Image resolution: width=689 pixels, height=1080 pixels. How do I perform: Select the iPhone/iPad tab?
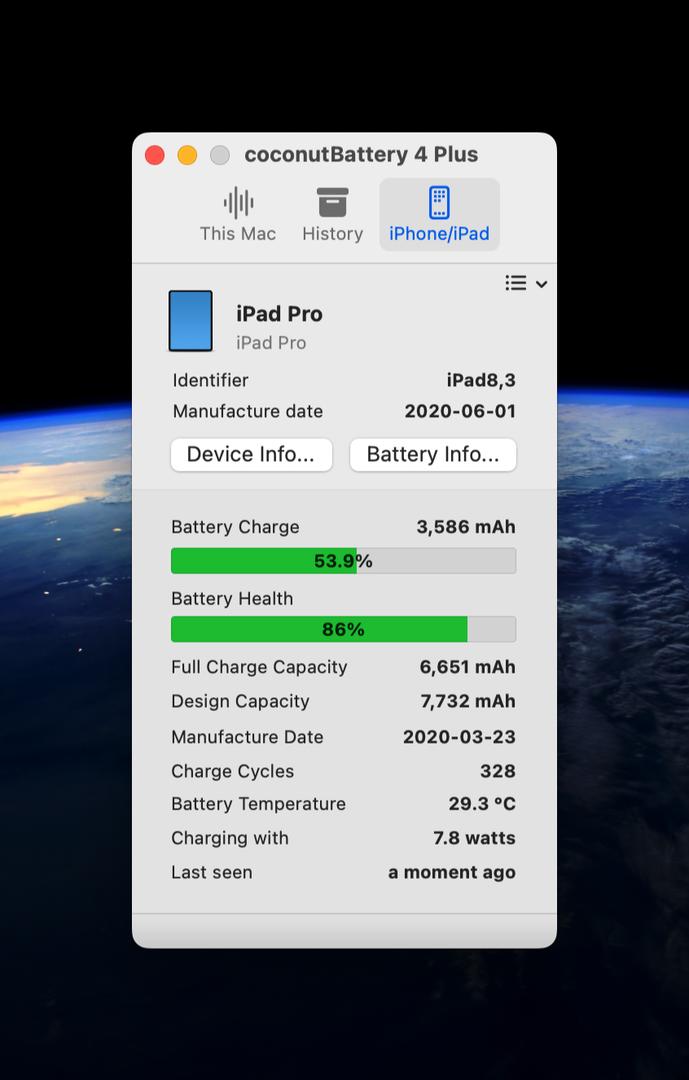click(439, 214)
